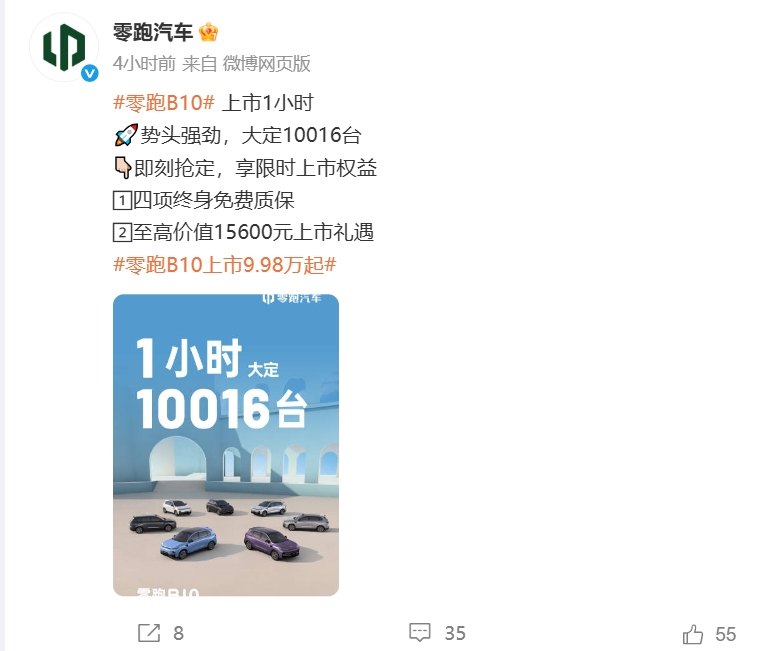The height and width of the screenshot is (651, 784).
Task: Open the 零跑汽车 profile avatar
Action: [x=64, y=48]
